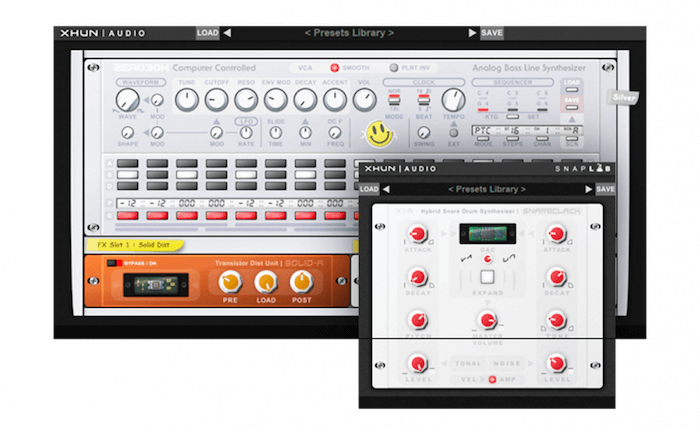The image size is (700, 428).
Task: Click the SWING knob
Action: 424,133
